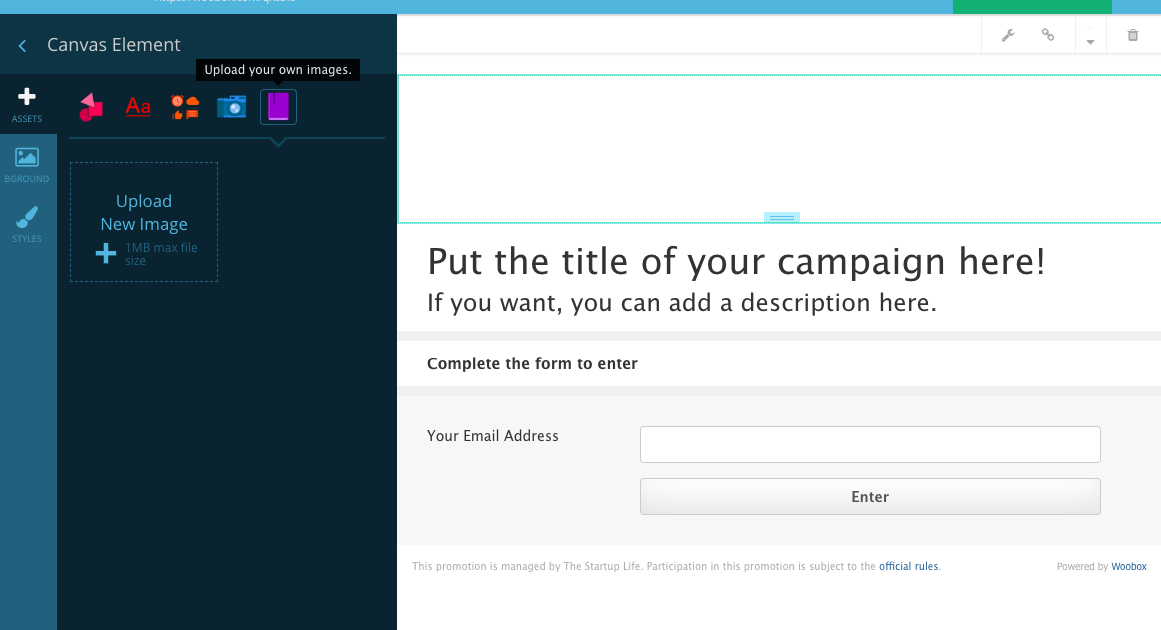Viewport: 1161px width, 630px height.
Task: Click the Enter submit button
Action: point(870,497)
